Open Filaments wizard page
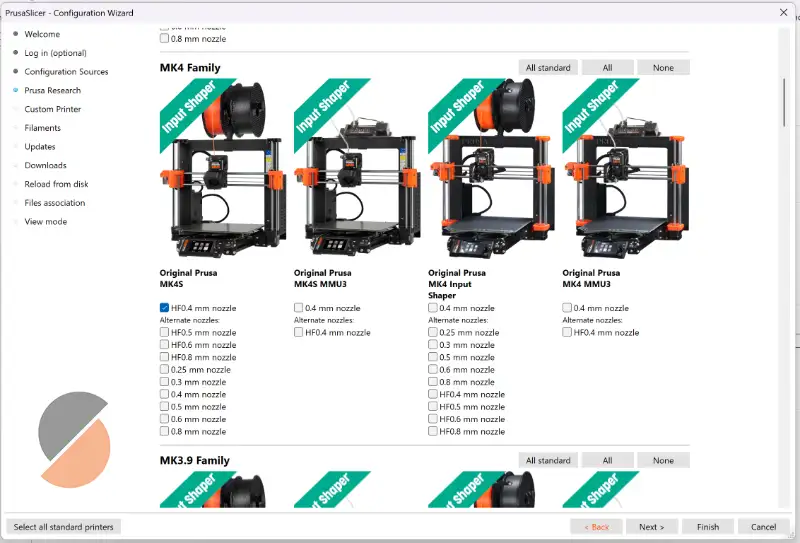Viewport: 800px width, 543px height. pyautogui.click(x=42, y=128)
